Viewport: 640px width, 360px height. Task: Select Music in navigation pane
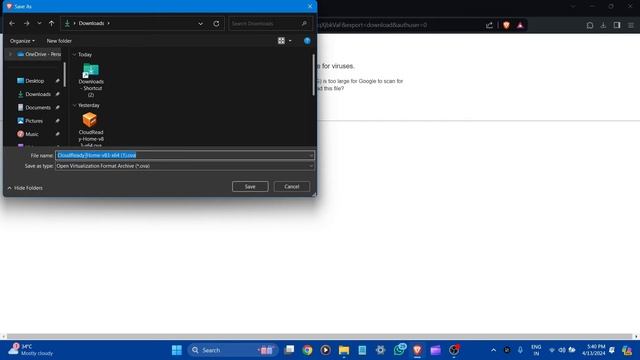[x=32, y=134]
